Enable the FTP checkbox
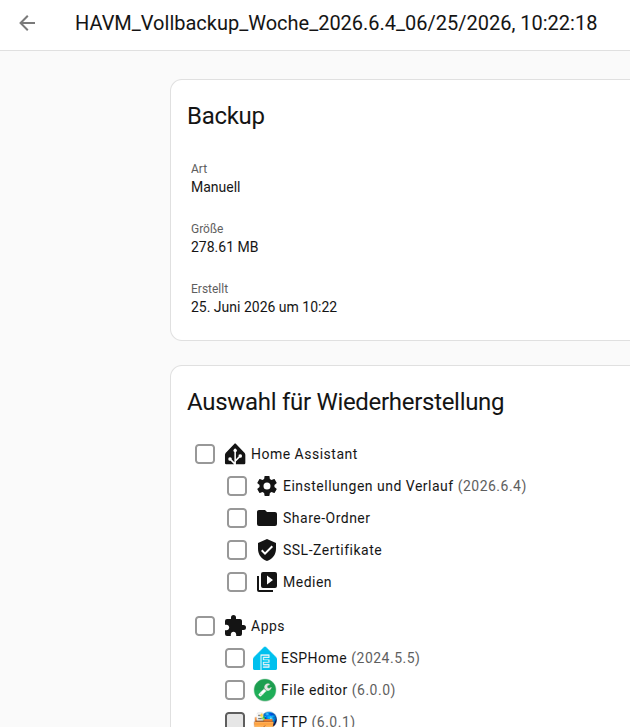Image resolution: width=630 pixels, height=727 pixels. pos(235,720)
